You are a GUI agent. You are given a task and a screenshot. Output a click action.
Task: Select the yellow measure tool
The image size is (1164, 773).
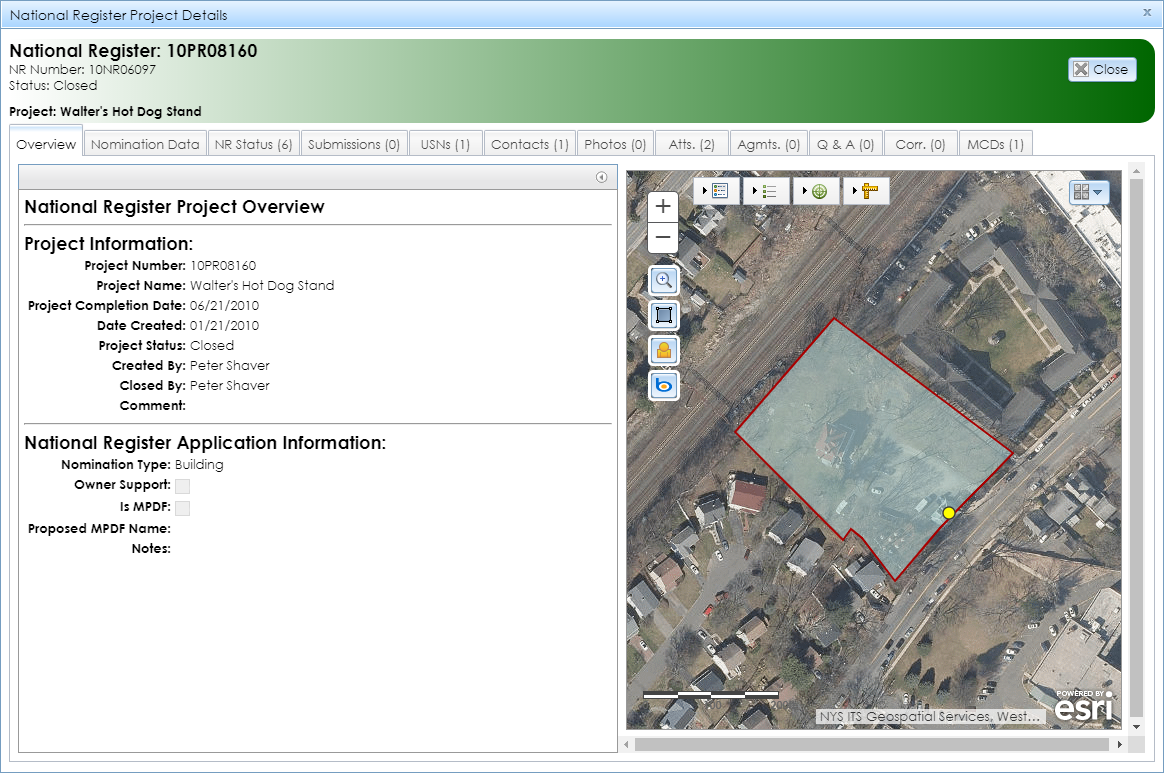[x=872, y=191]
